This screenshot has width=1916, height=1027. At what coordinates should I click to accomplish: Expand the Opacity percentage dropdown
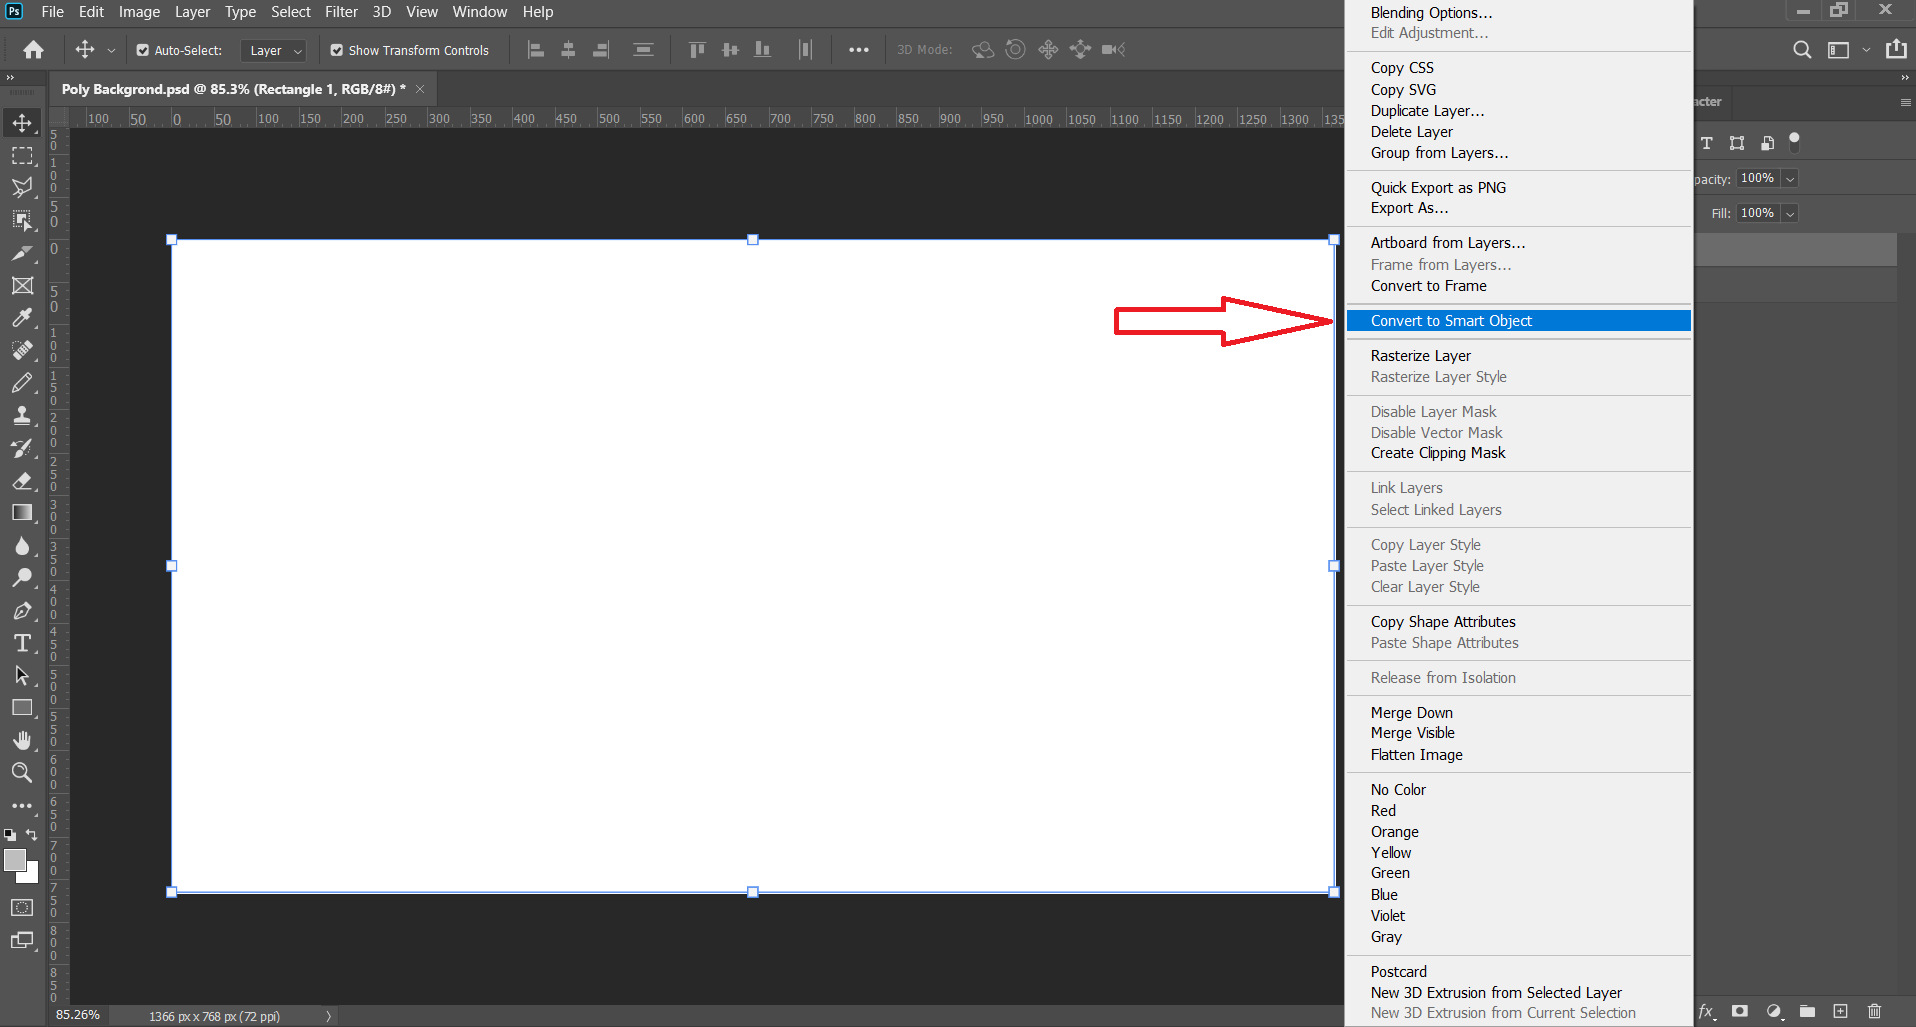(1790, 178)
